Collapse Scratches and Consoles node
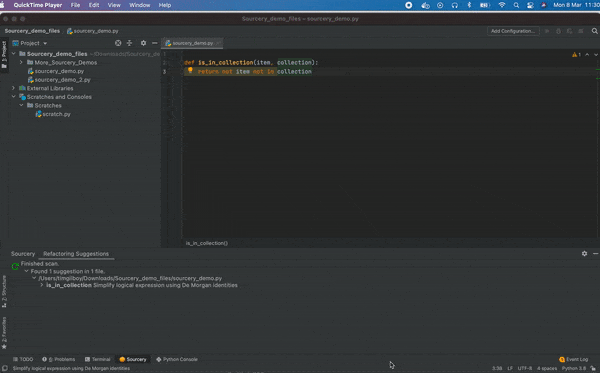 tap(14, 97)
